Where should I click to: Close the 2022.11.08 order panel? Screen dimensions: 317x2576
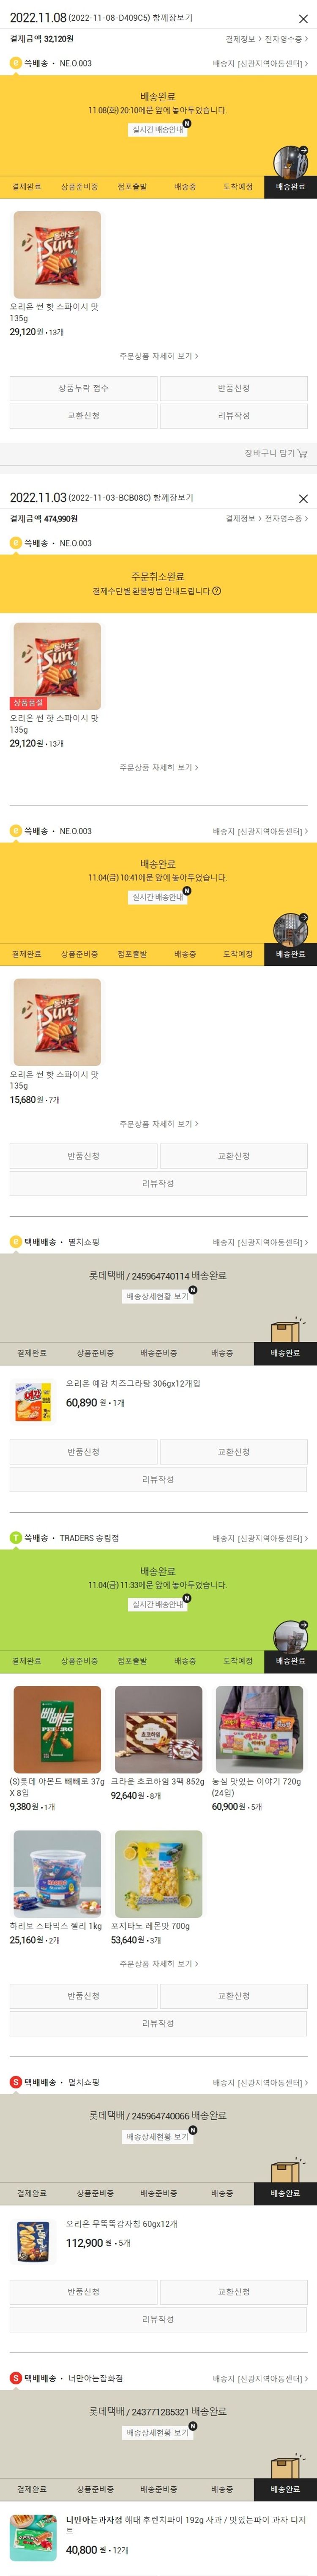point(303,19)
